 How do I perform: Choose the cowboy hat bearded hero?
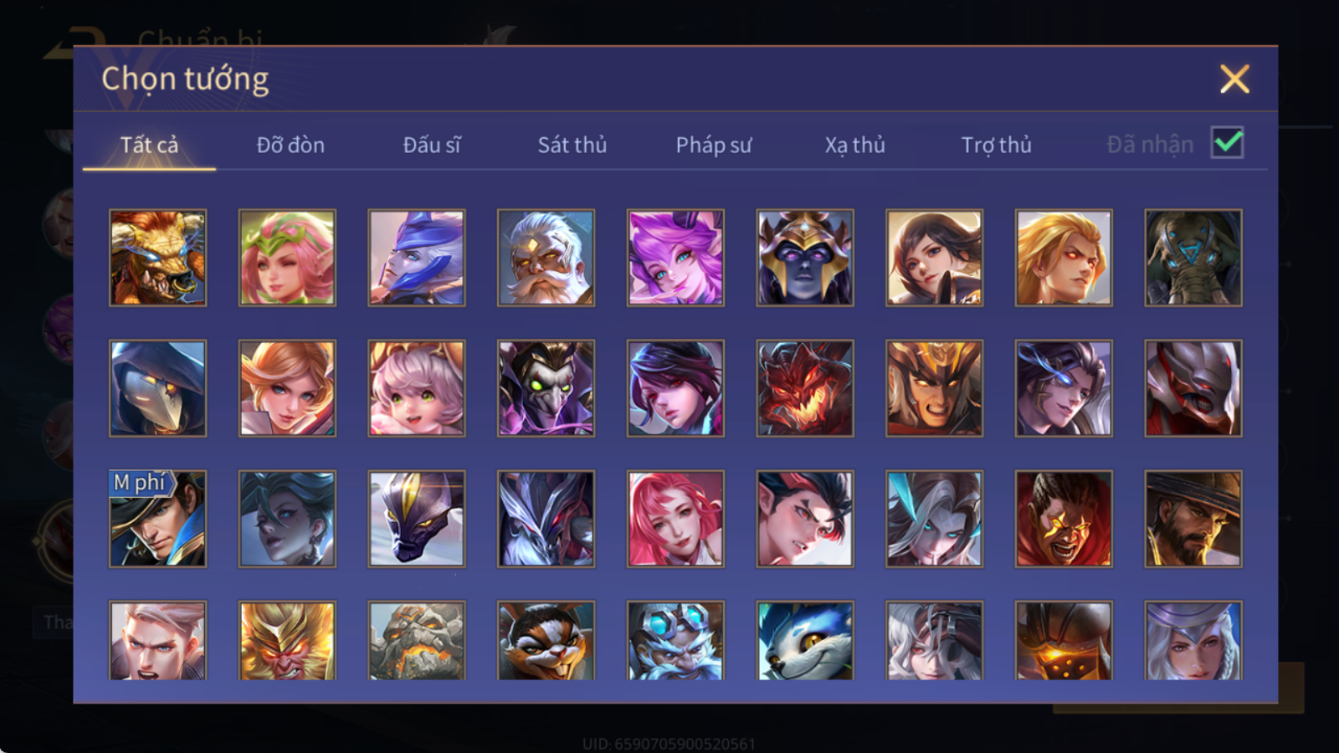(1194, 519)
